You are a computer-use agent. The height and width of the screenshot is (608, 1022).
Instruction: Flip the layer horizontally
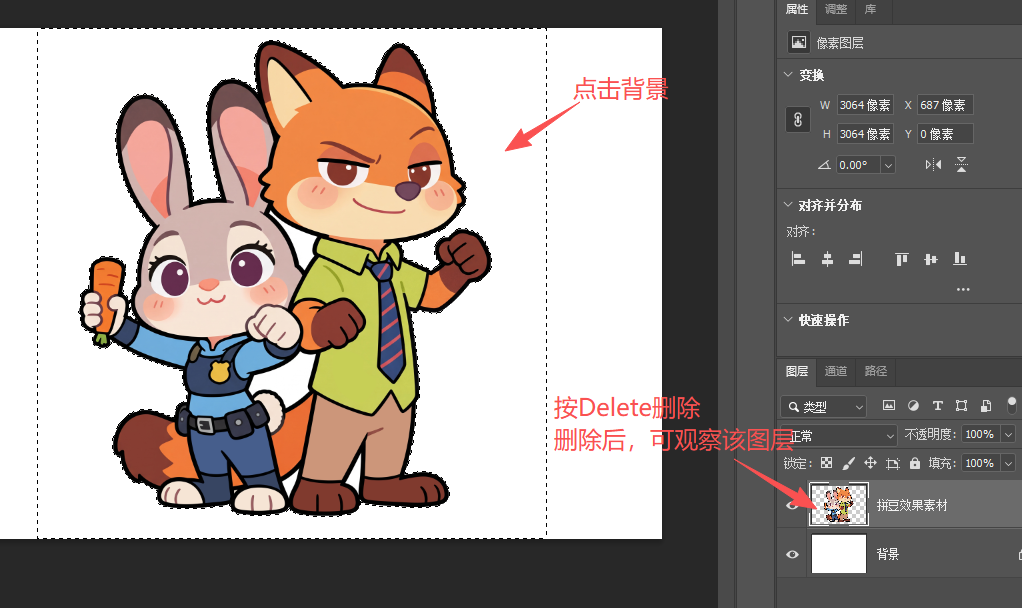point(933,165)
